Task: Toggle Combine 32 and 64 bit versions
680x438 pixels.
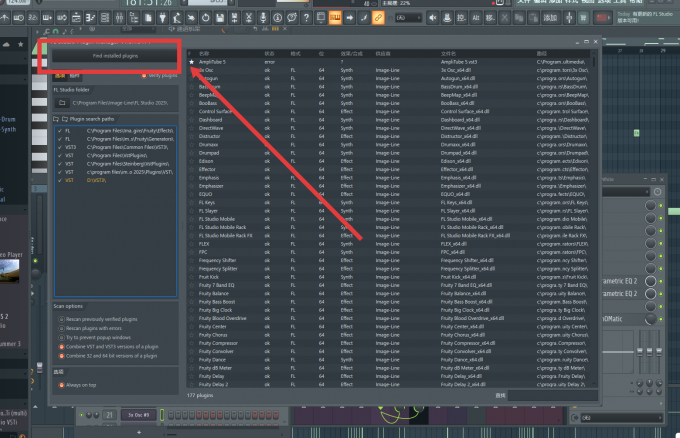Action: pyautogui.click(x=108, y=356)
